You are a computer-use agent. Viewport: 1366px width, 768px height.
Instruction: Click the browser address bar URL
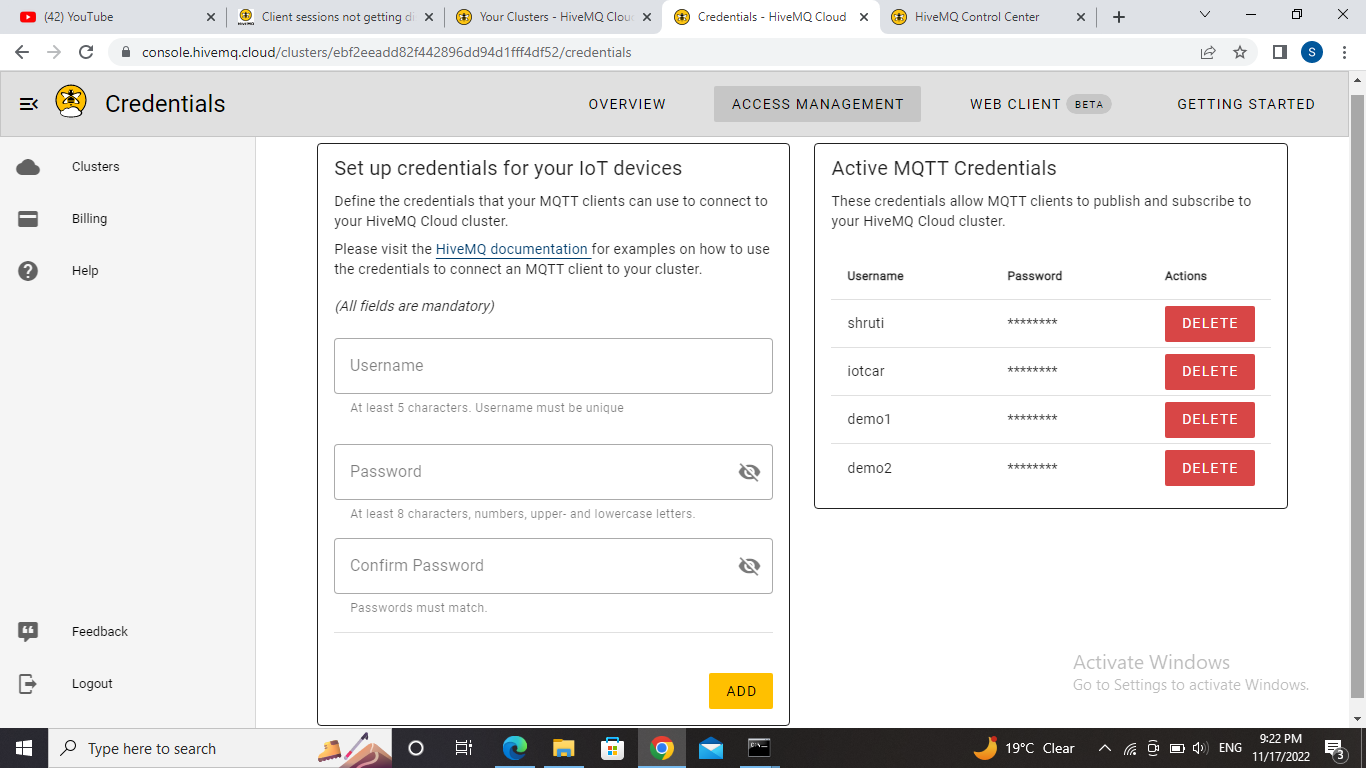[x=386, y=52]
